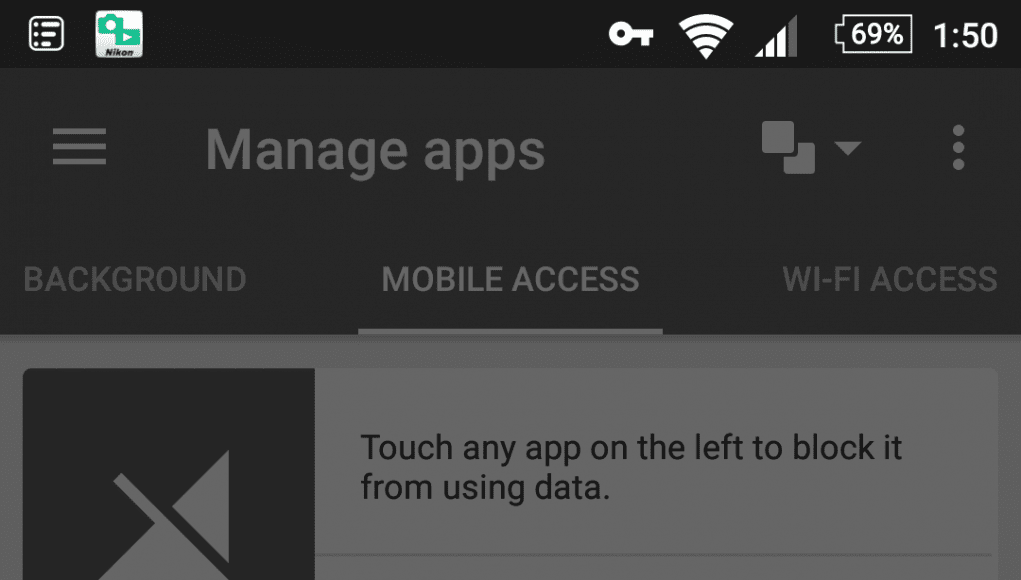Image resolution: width=1021 pixels, height=580 pixels.
Task: Tap the 69% battery indicator
Action: pyautogui.click(x=873, y=34)
